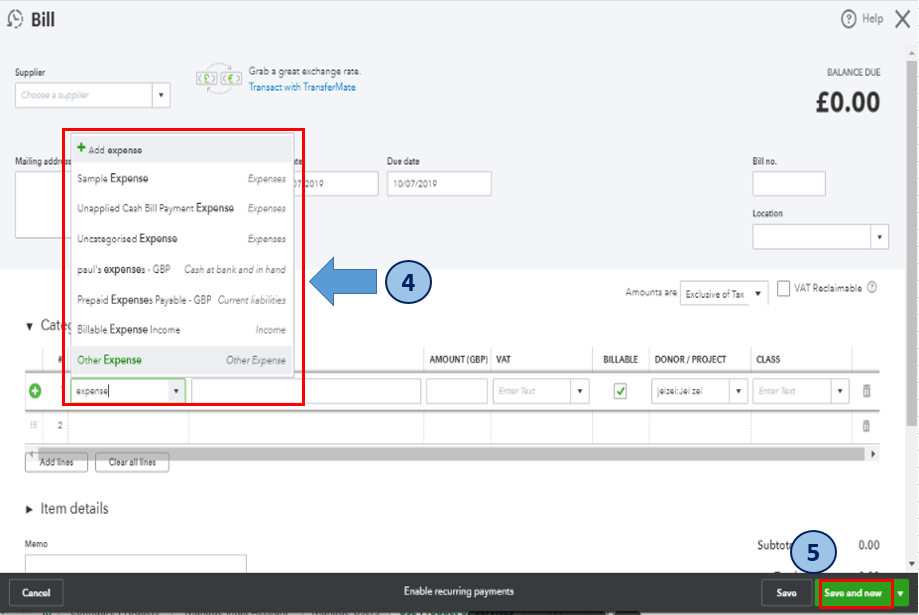Click the green add line plus icon
This screenshot has width=919, height=615.
(35, 391)
